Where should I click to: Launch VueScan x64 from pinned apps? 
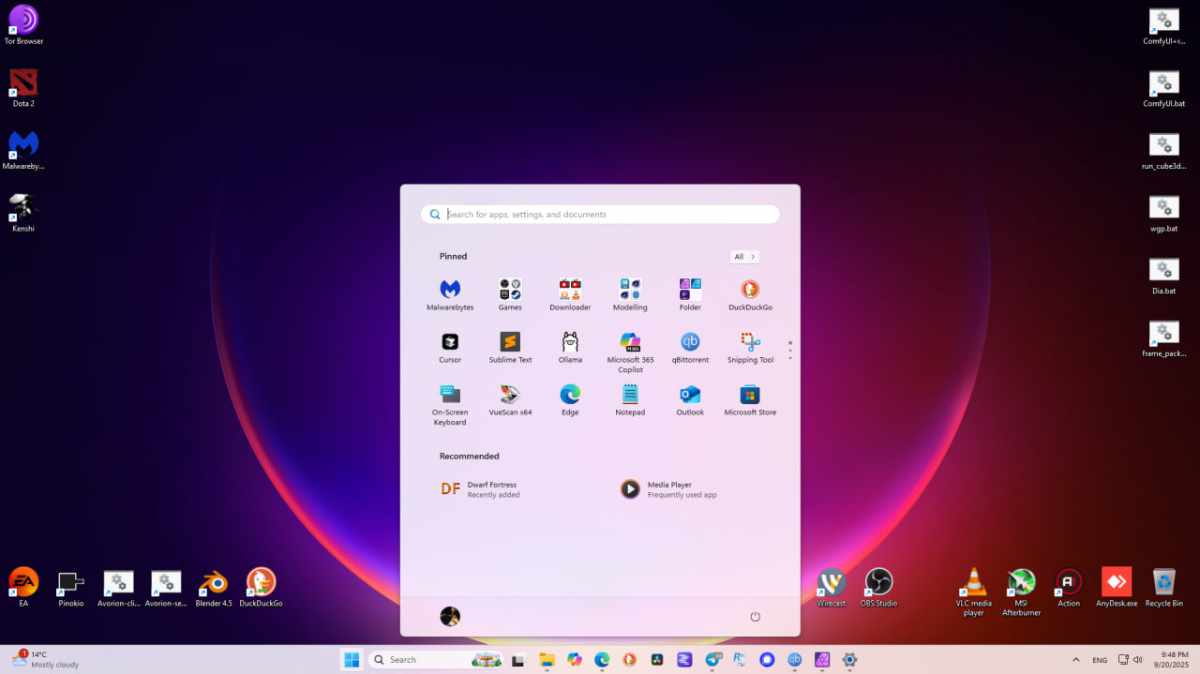510,394
